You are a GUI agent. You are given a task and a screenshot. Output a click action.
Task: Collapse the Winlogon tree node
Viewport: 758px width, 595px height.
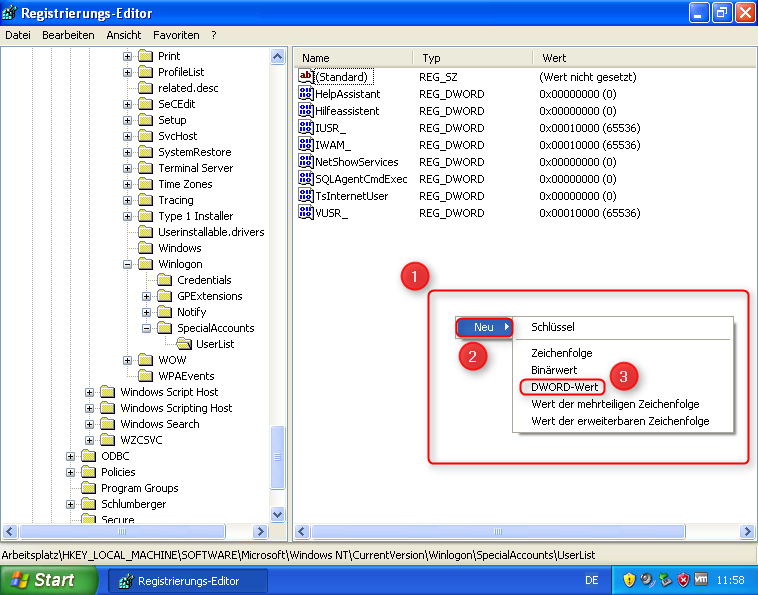pos(127,264)
